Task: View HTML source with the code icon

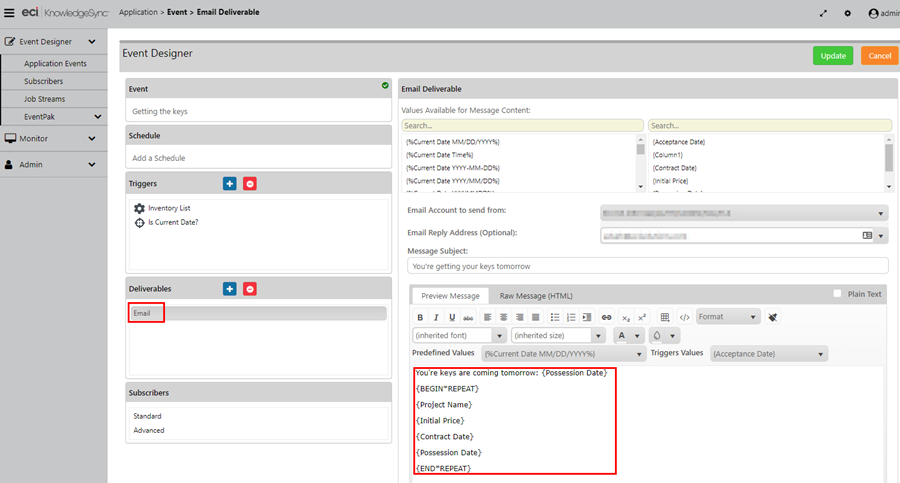Action: (684, 317)
